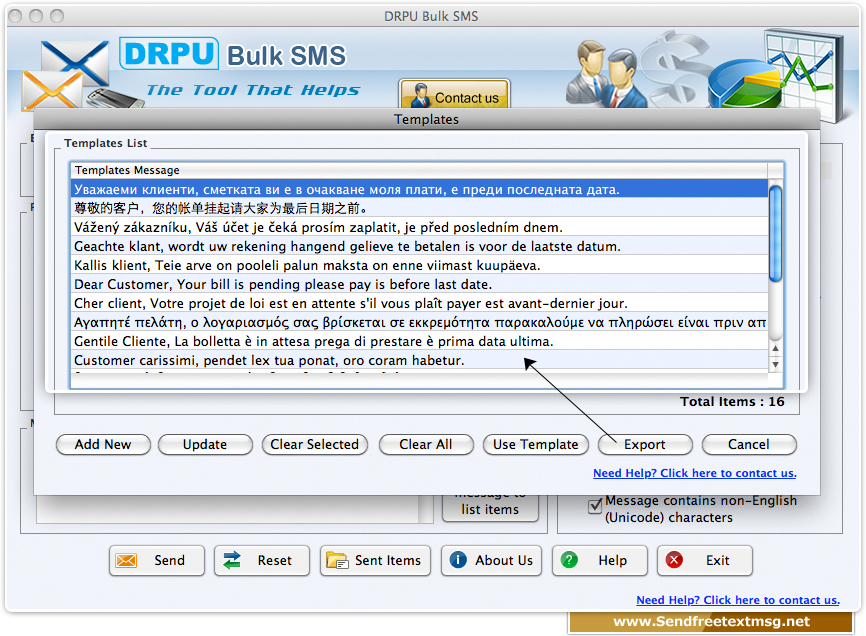866x636 pixels.
Task: Open Sent Items folder icon
Action: coord(337,560)
